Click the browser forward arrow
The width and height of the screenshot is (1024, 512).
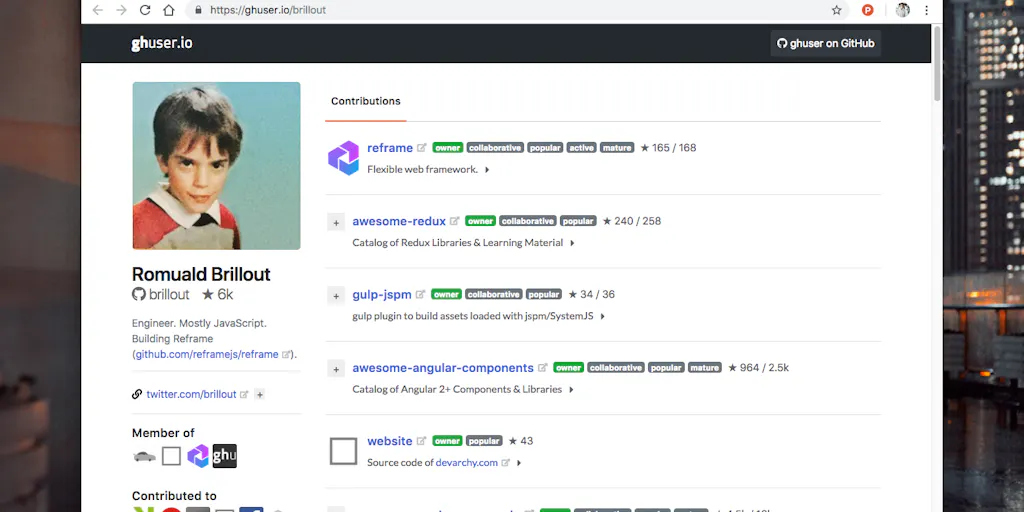pos(121,10)
